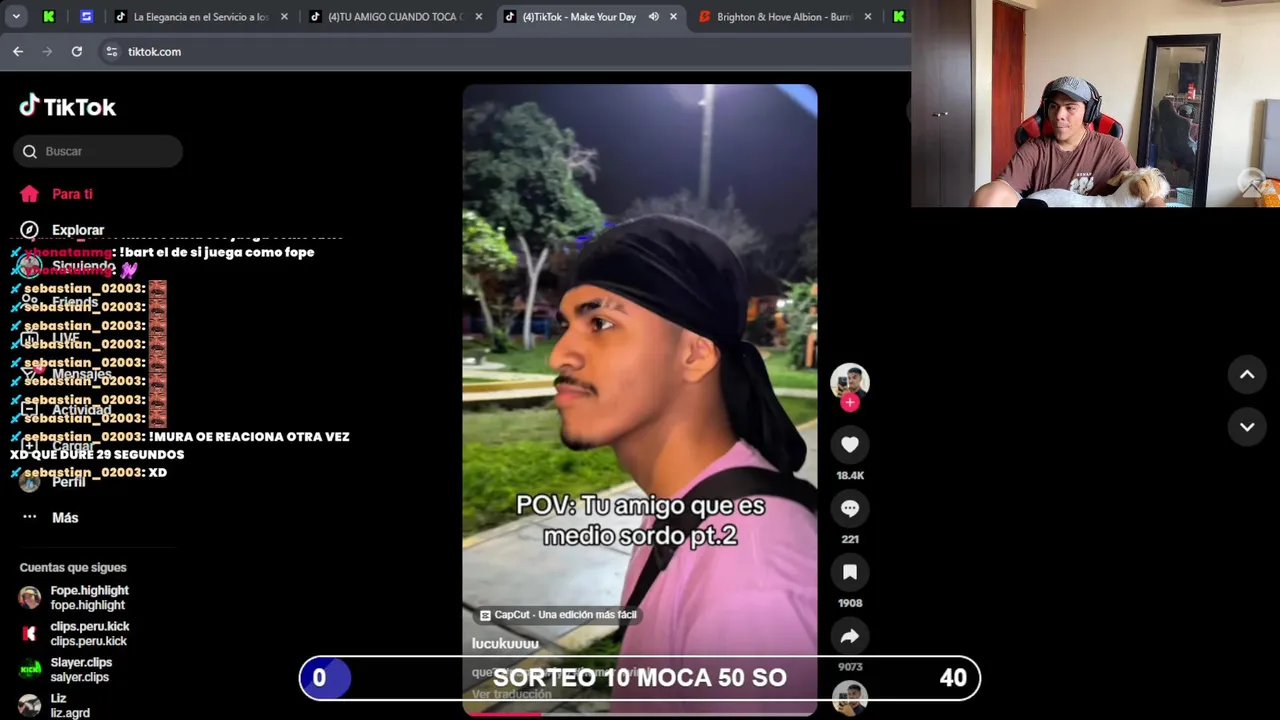This screenshot has width=1280, height=720.
Task: Open the video creator's avatar
Action: [x=849, y=382]
